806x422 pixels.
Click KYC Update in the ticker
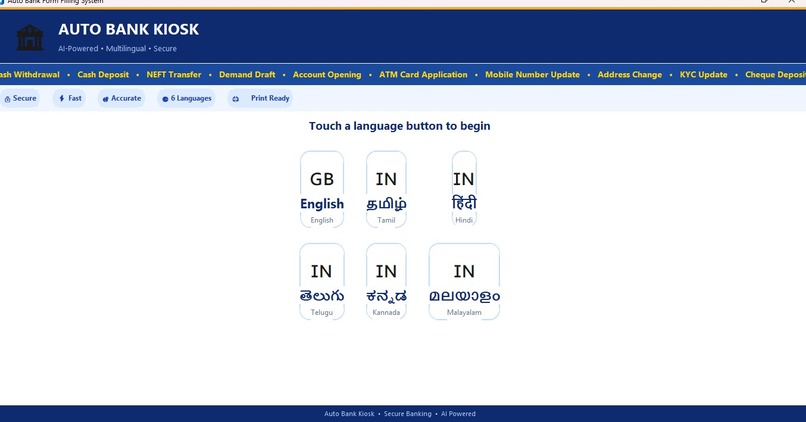point(704,75)
